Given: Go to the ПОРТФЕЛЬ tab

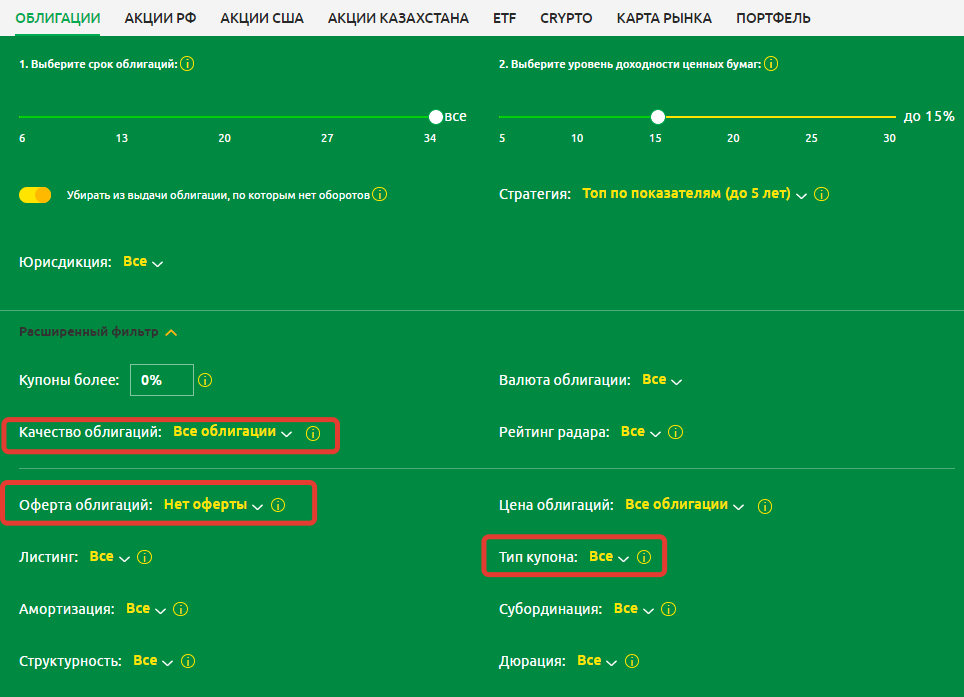Looking at the screenshot, I should coord(773,18).
